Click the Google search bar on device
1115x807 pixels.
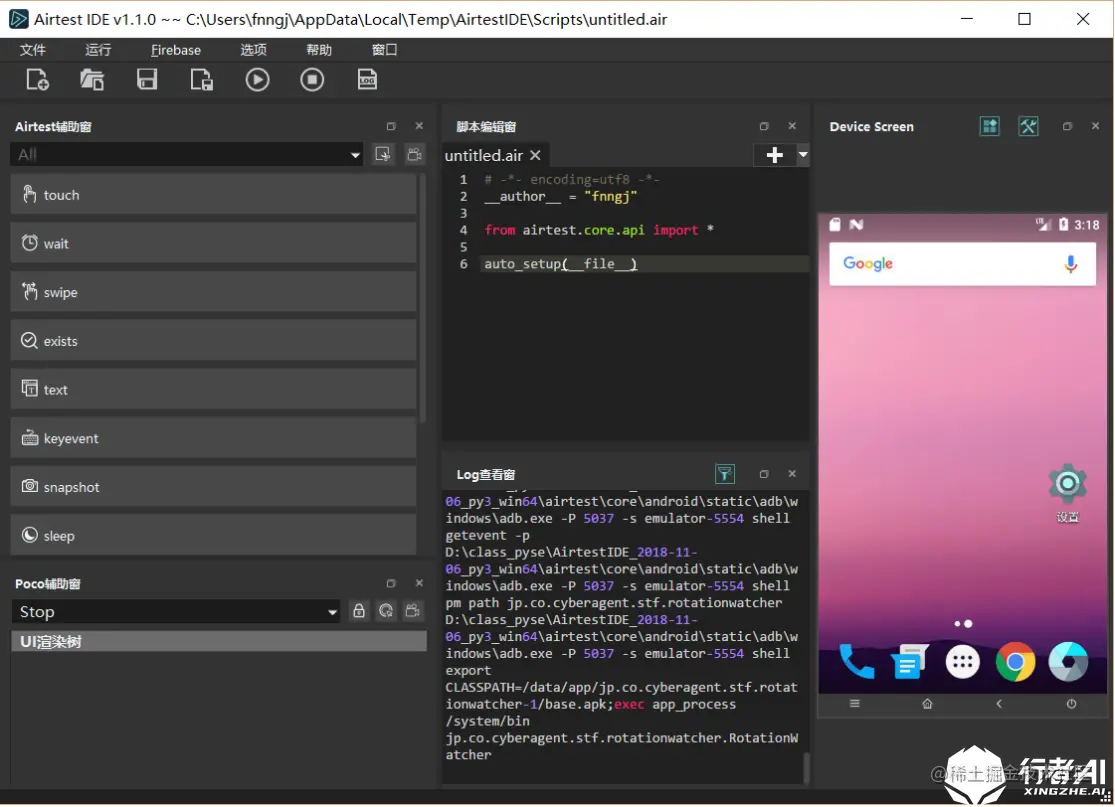click(962, 264)
